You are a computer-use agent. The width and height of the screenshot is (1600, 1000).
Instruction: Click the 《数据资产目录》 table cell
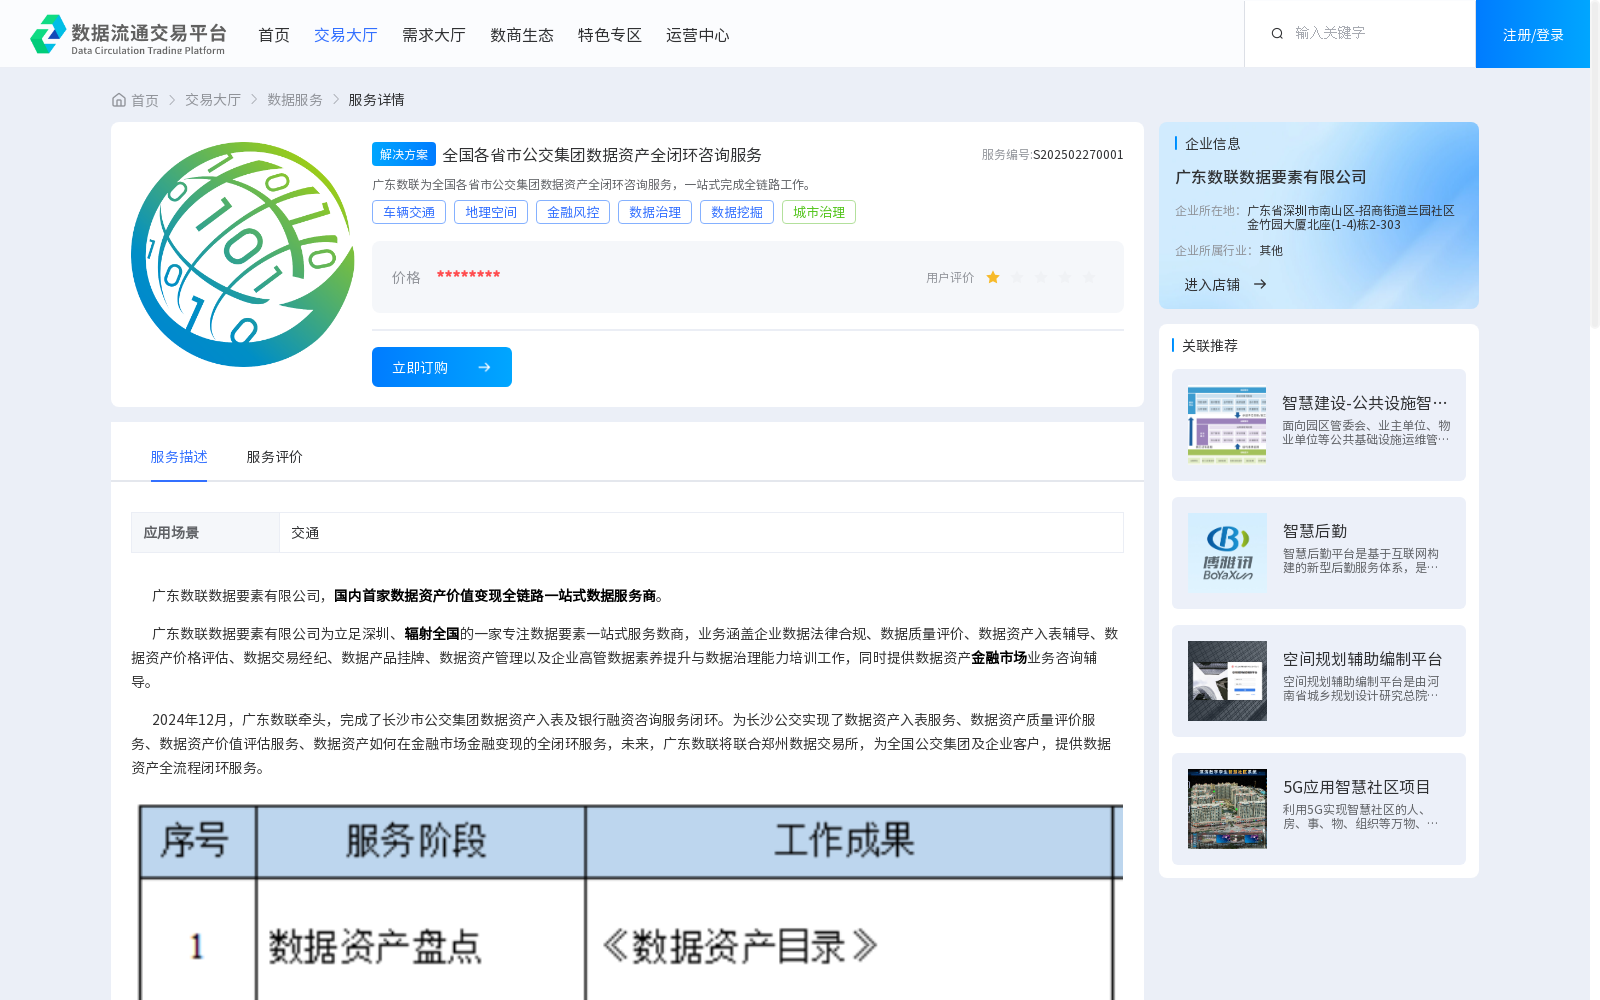tap(849, 946)
